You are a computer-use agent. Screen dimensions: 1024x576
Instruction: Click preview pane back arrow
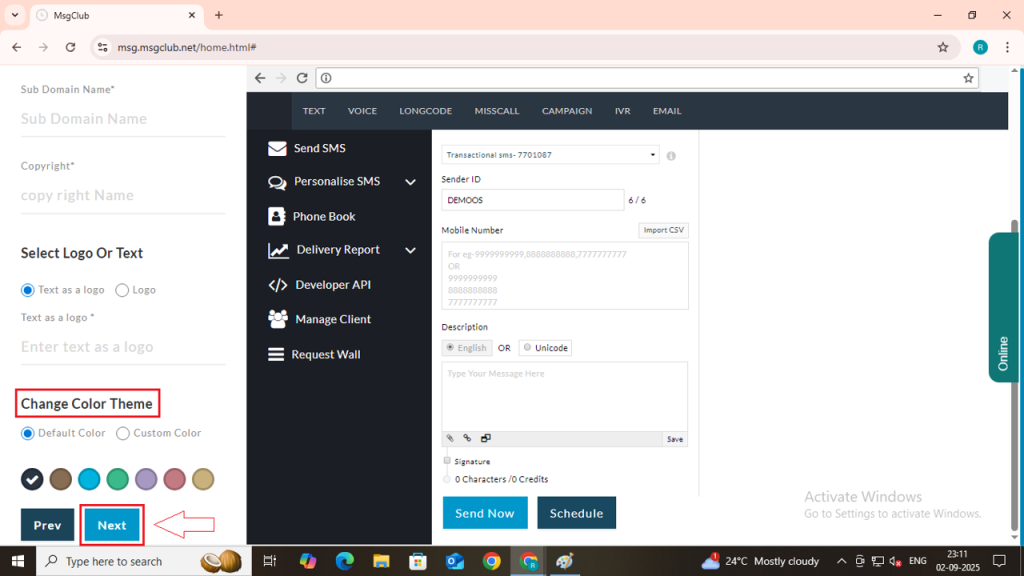coord(260,78)
